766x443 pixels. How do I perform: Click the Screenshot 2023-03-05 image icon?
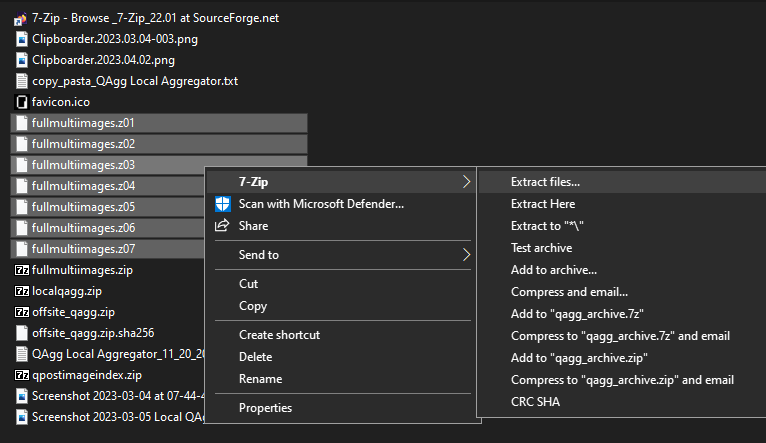coord(21,417)
